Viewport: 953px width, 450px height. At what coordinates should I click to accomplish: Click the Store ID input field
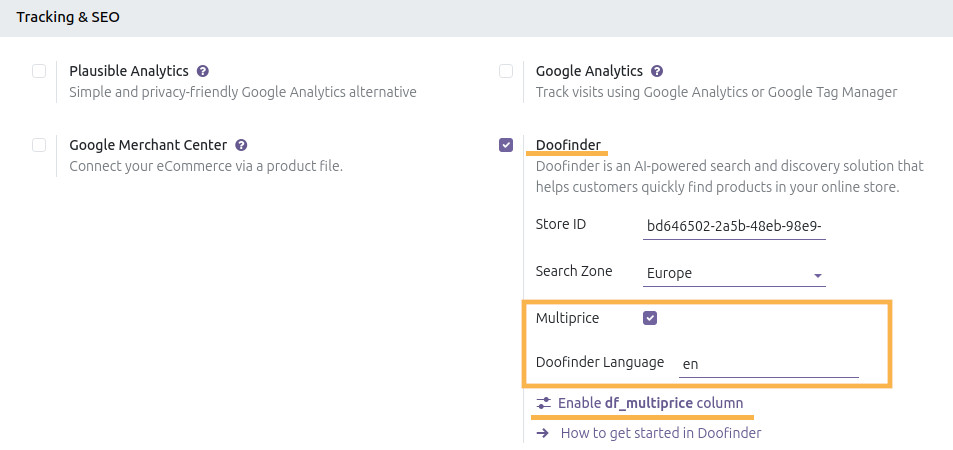[734, 227]
